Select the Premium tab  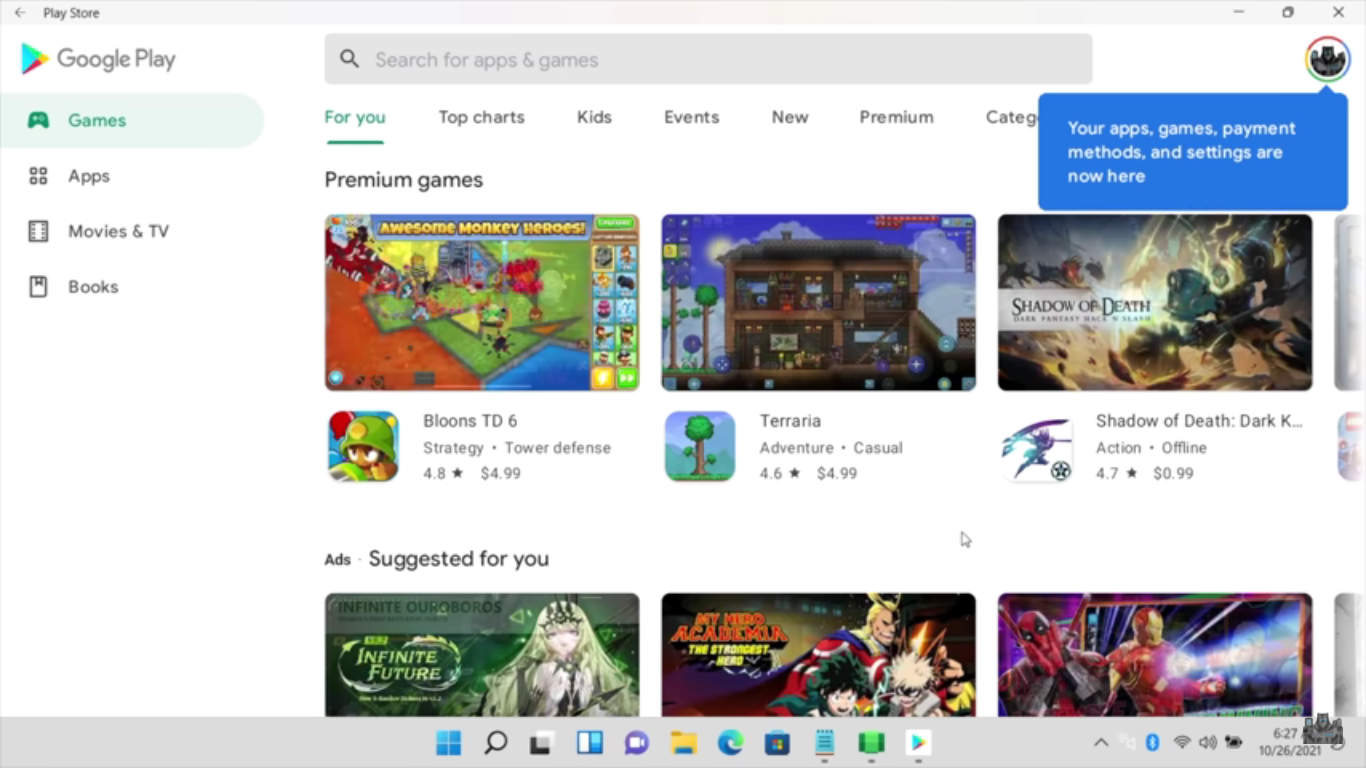[x=896, y=117]
